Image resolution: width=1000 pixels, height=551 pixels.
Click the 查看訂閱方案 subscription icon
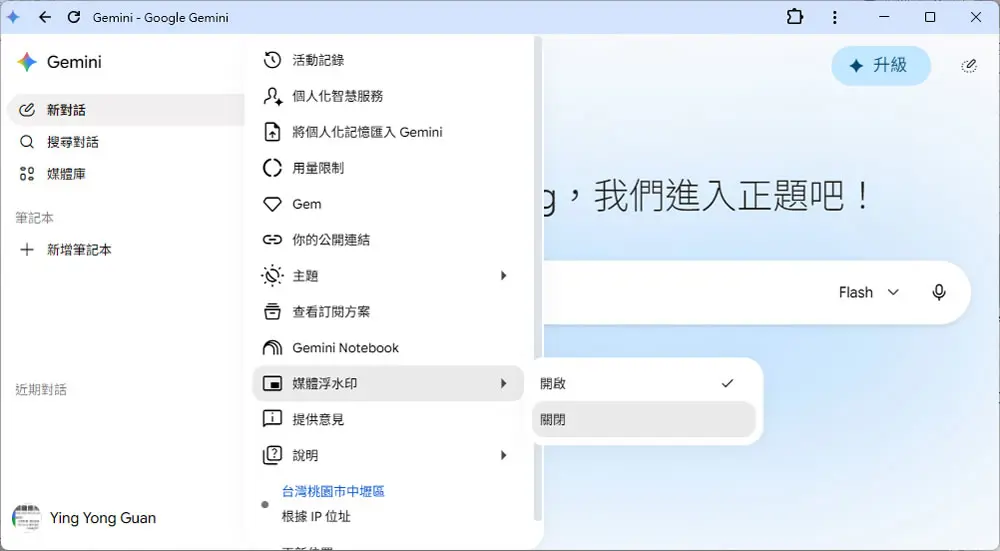(272, 312)
